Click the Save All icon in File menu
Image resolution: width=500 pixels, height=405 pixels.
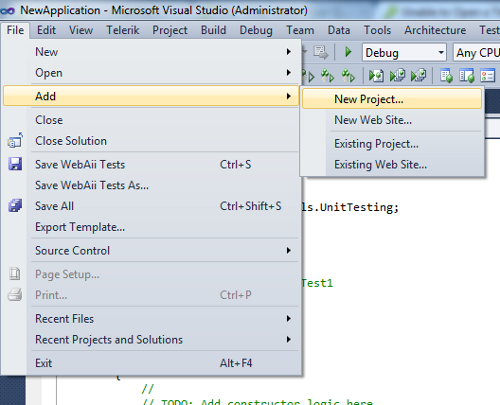(15, 206)
